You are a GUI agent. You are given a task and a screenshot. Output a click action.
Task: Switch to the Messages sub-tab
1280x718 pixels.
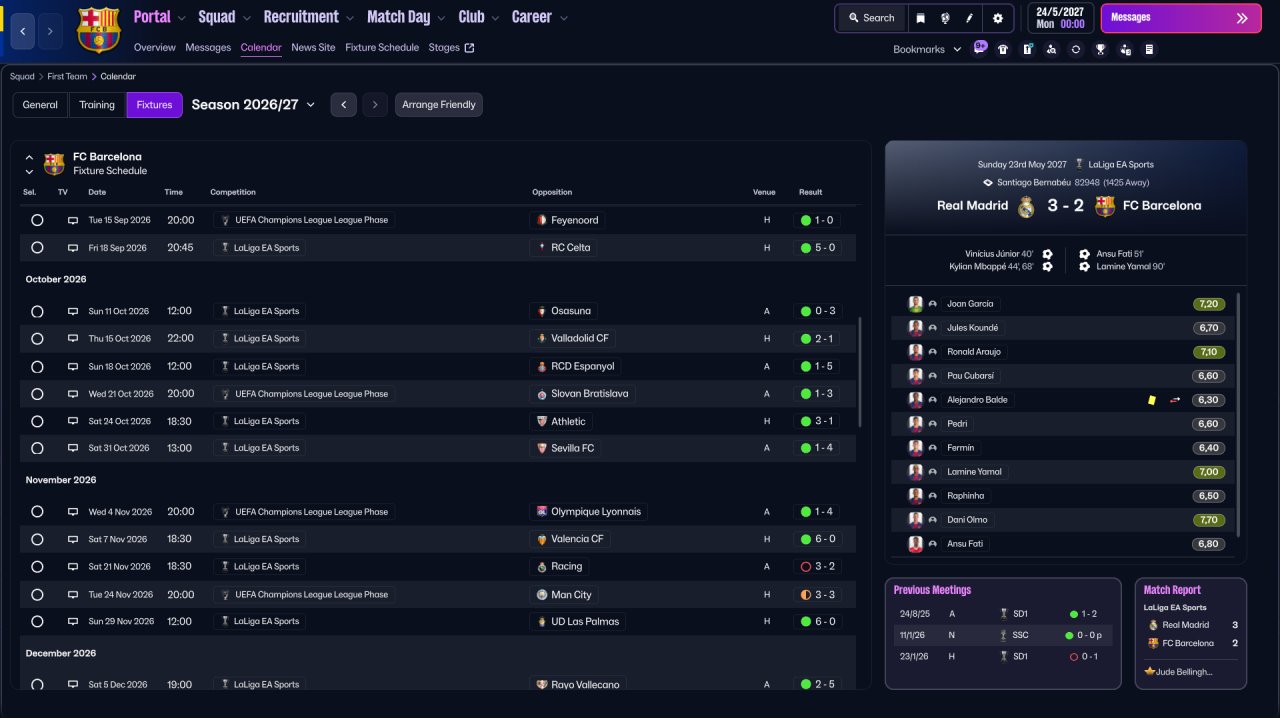(208, 48)
